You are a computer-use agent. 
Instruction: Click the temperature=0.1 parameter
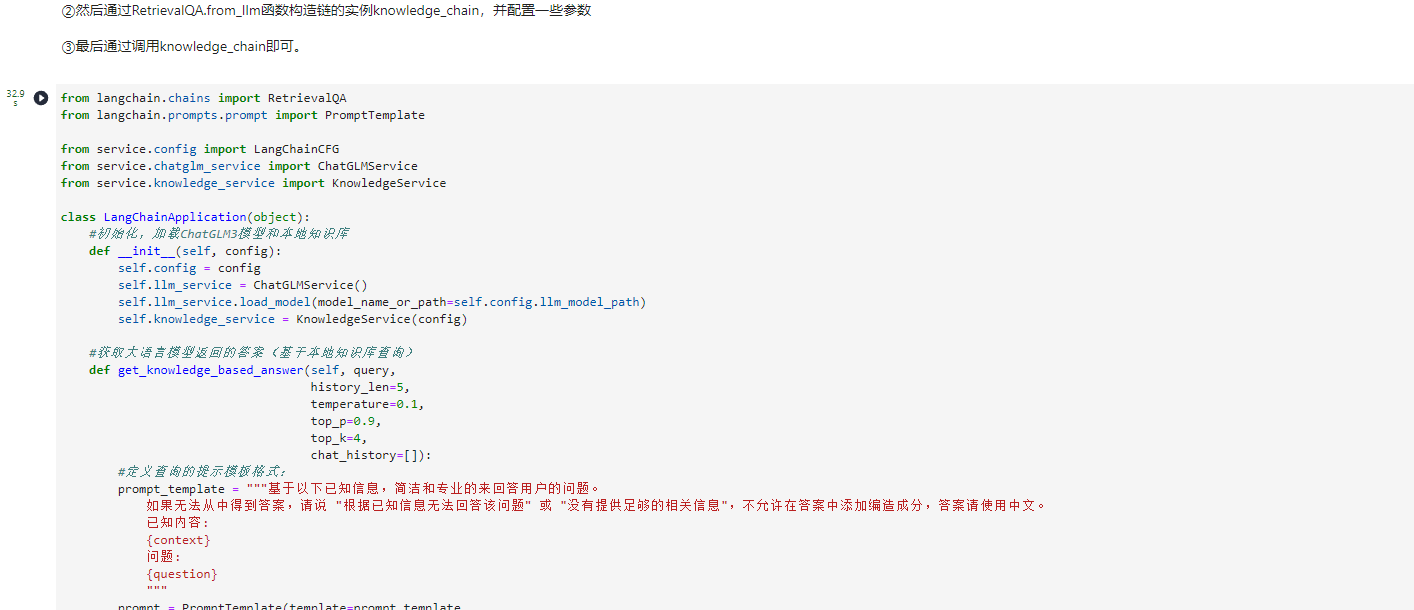coord(367,404)
